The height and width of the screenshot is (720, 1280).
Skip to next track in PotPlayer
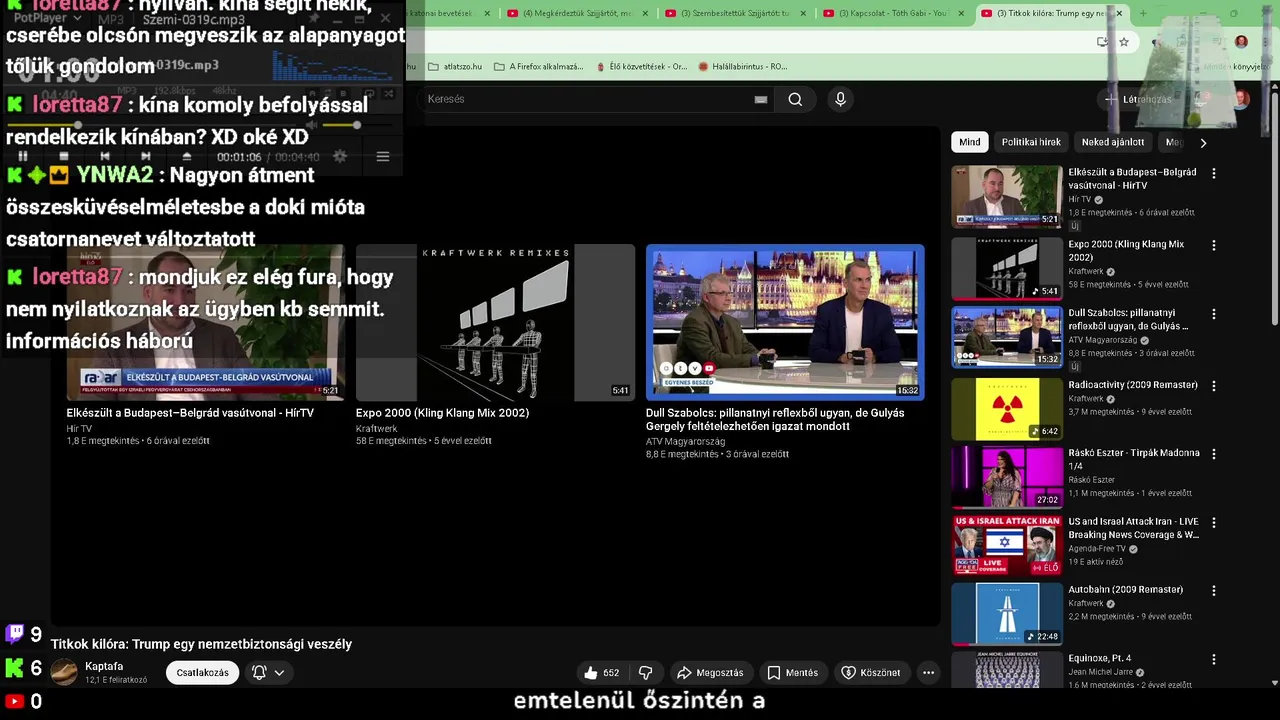pos(146,157)
